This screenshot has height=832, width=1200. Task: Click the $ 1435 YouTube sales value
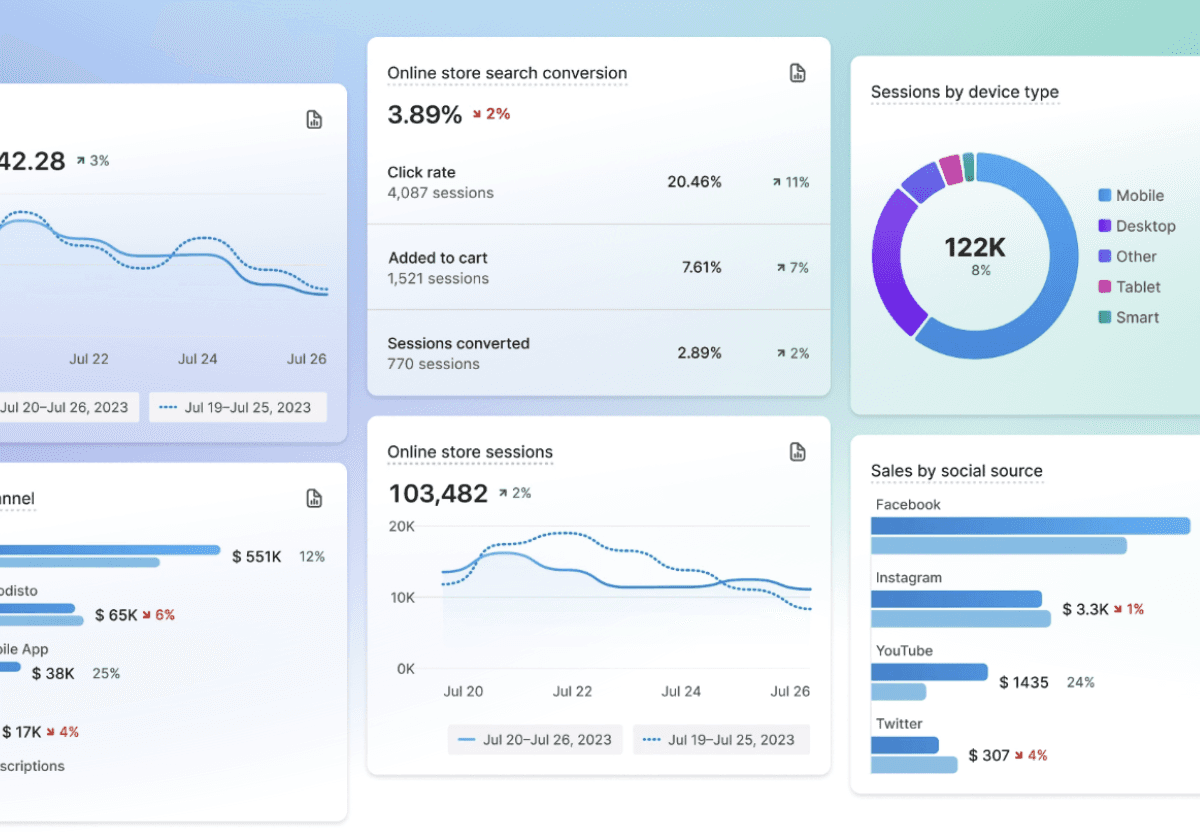pos(1024,682)
